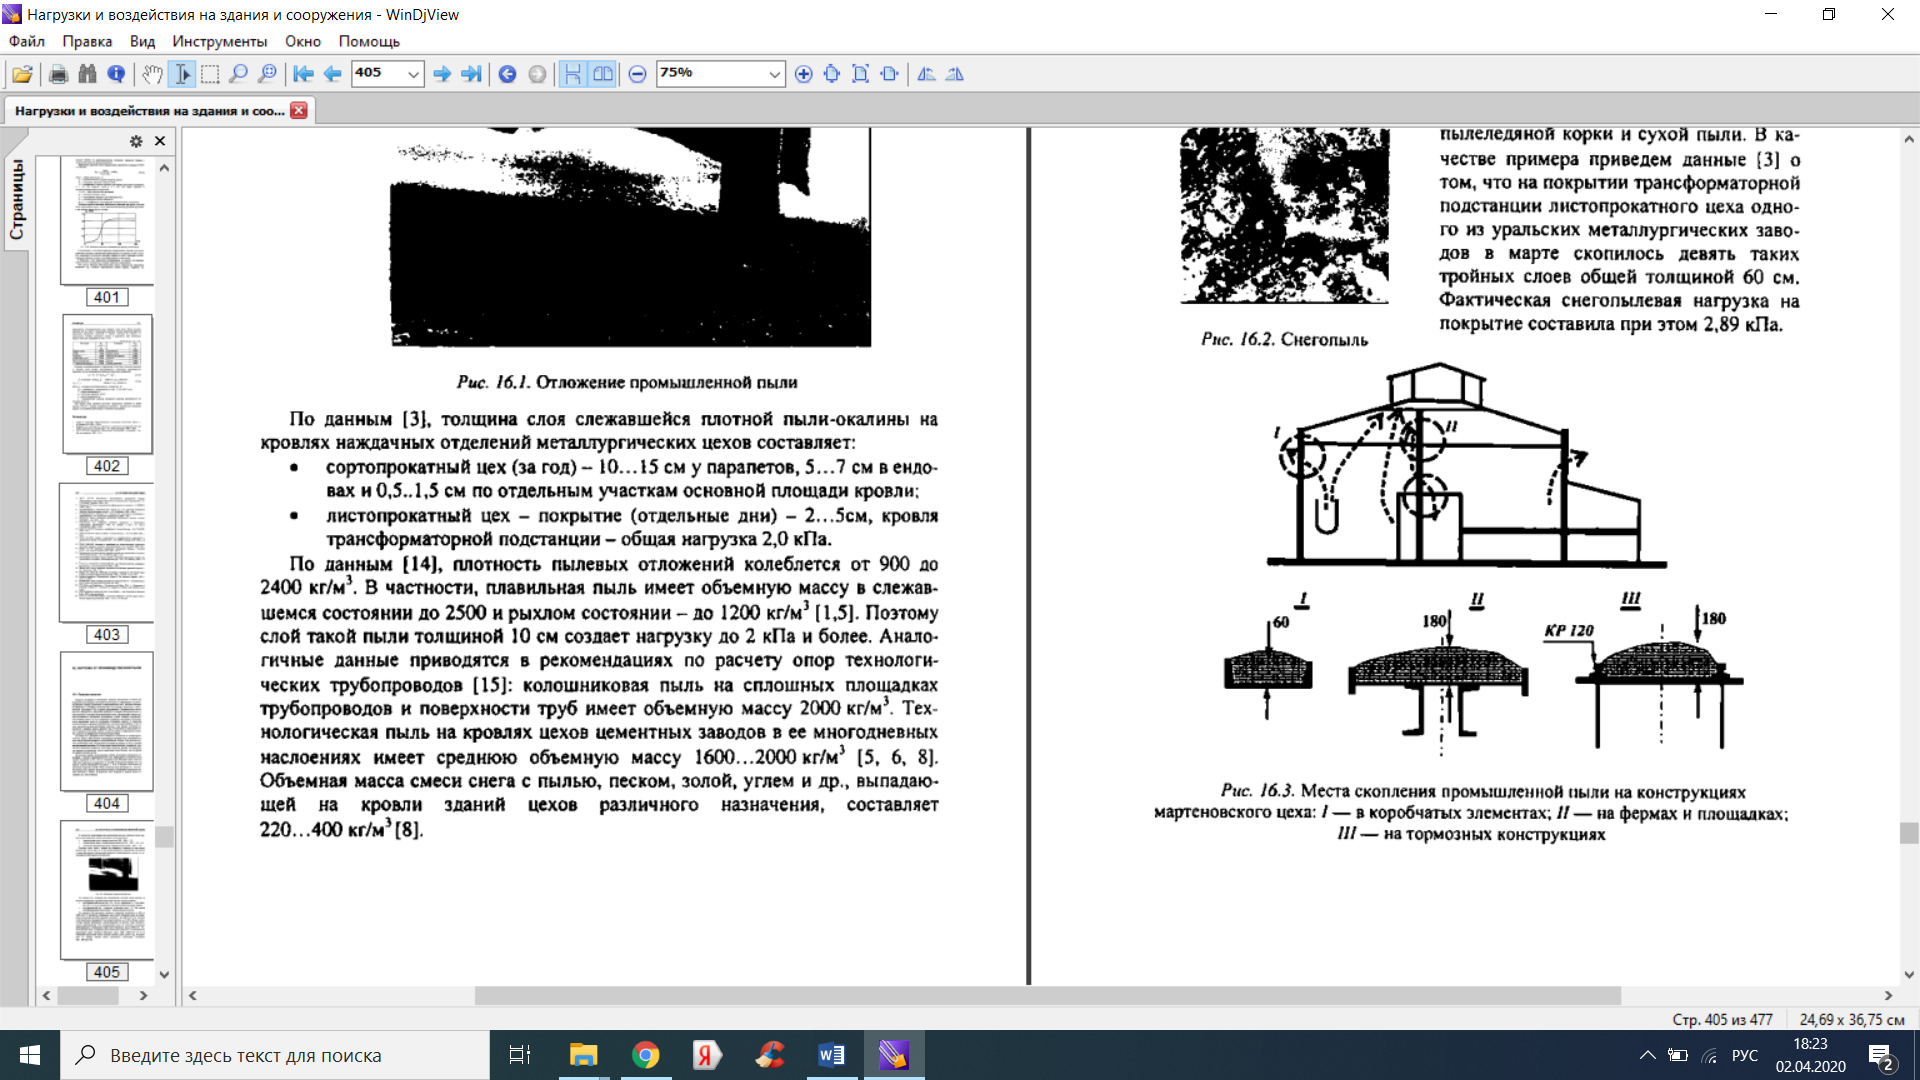Viewport: 1920px width, 1080px height.
Task: Rotate the page counterclockwise
Action: [926, 74]
